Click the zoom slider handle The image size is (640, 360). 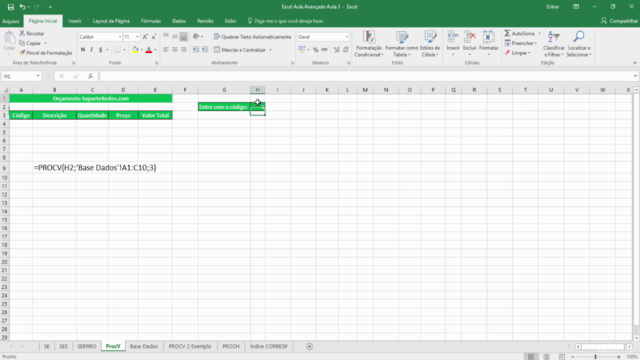click(596, 357)
